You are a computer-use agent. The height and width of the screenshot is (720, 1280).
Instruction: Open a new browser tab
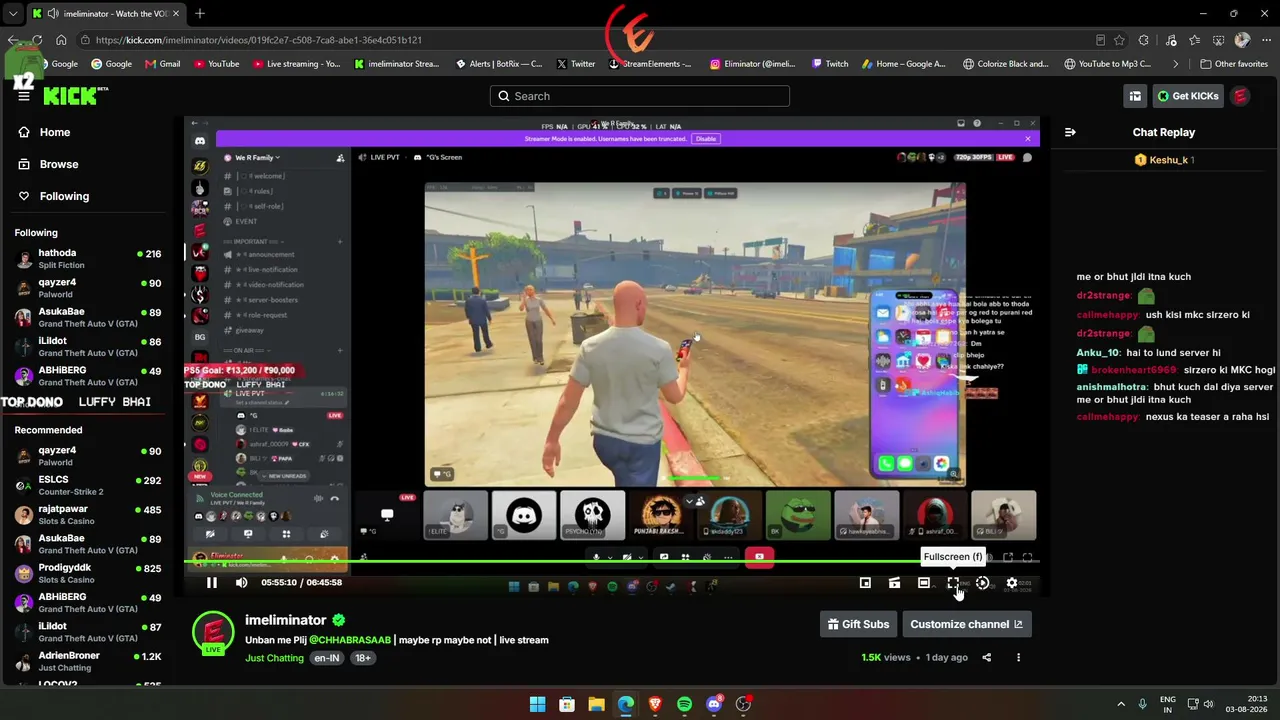[200, 14]
